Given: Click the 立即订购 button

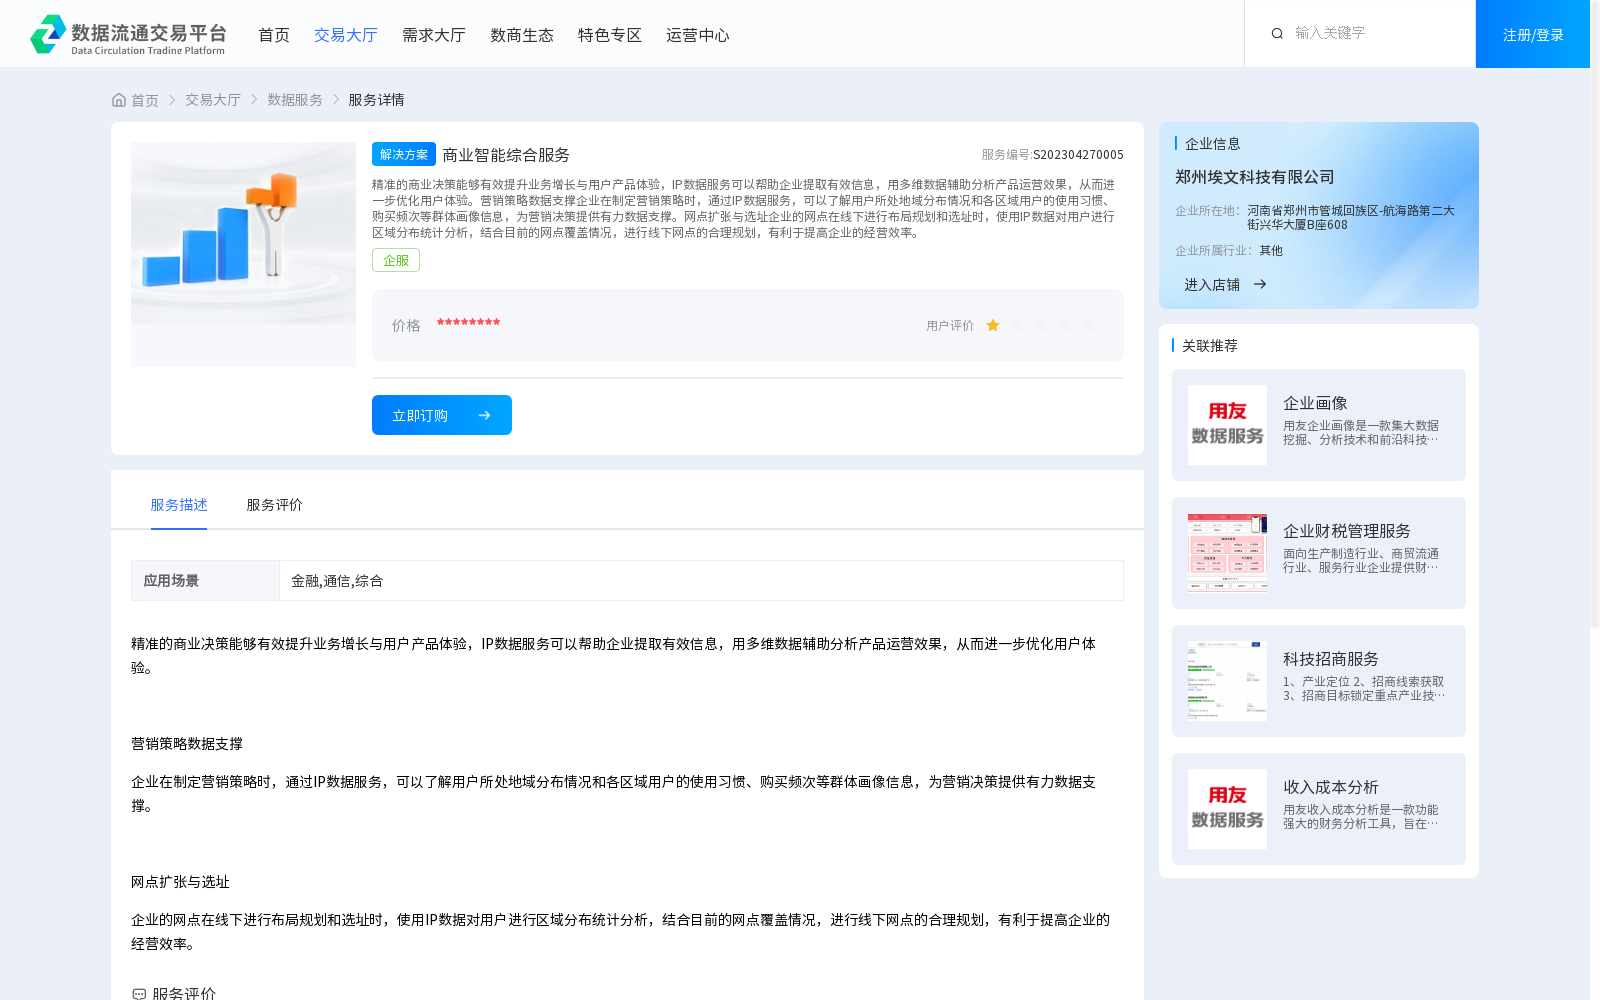Looking at the screenshot, I should 442,415.
